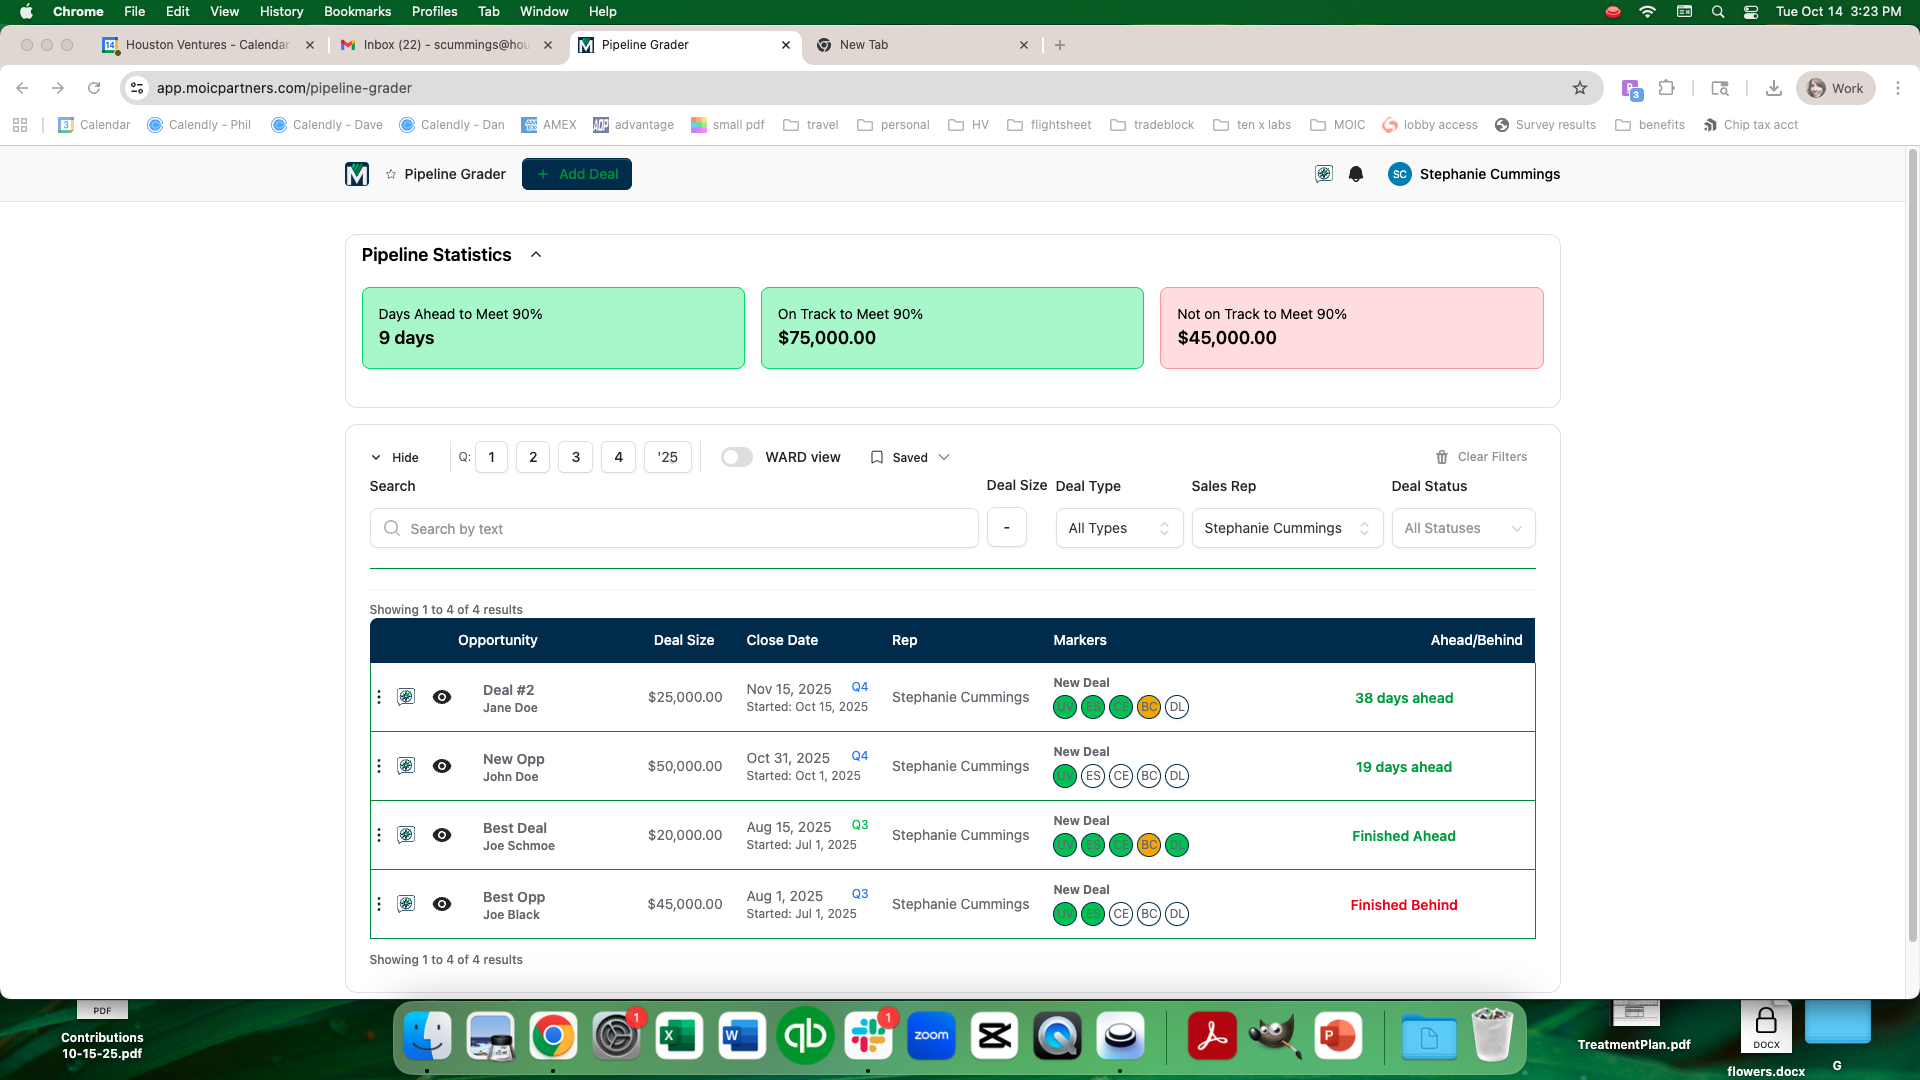Open three-dot menu for Deal #2 row

coord(379,697)
